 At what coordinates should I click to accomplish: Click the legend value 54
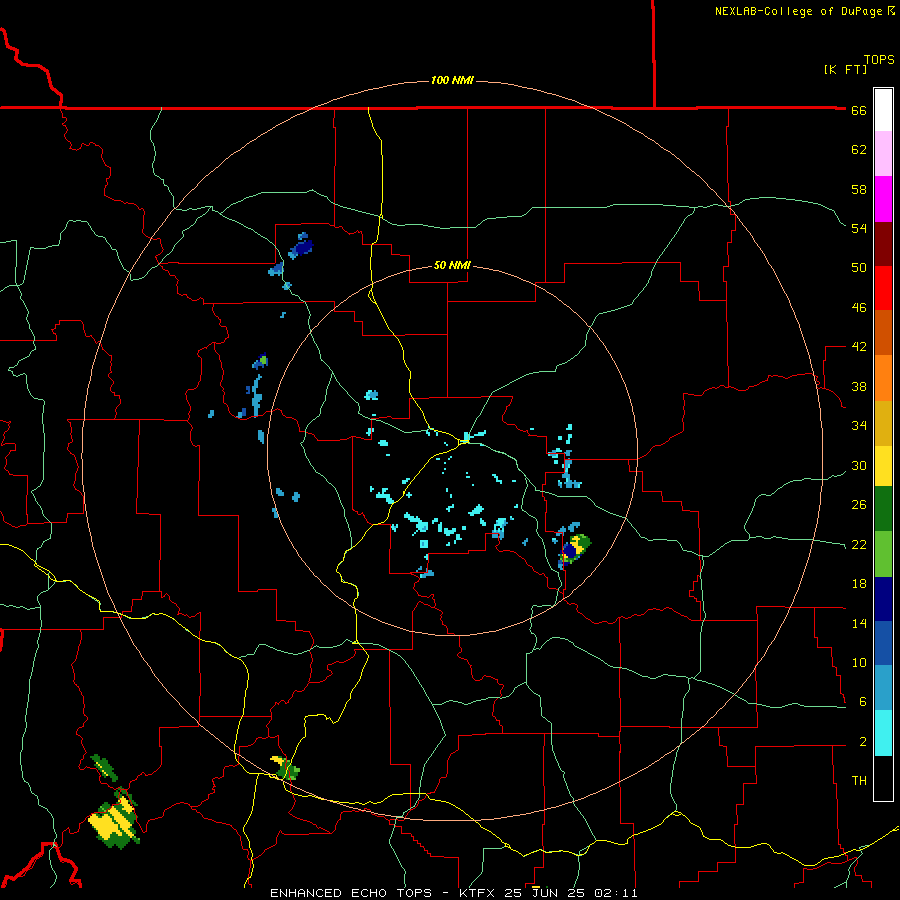(859, 228)
